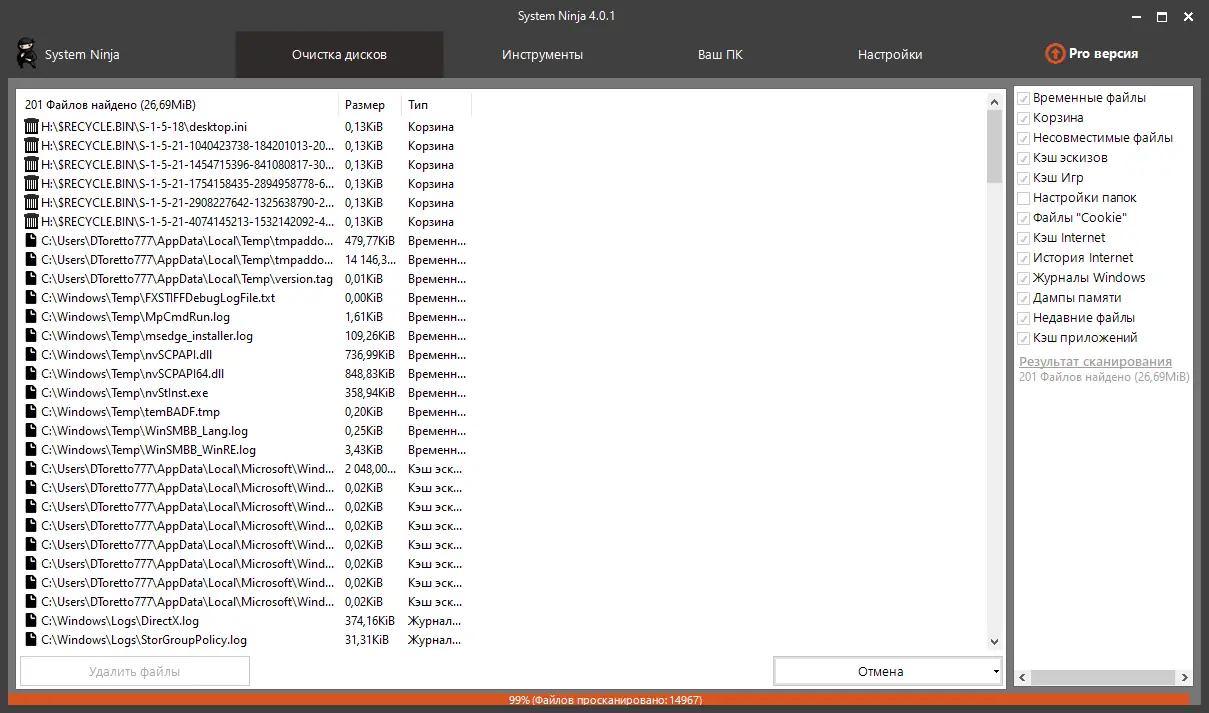The image size is (1209, 713).
Task: Click recycle bin icon for S-1-5-21-4074145213 row
Action: pyautogui.click(x=31, y=222)
